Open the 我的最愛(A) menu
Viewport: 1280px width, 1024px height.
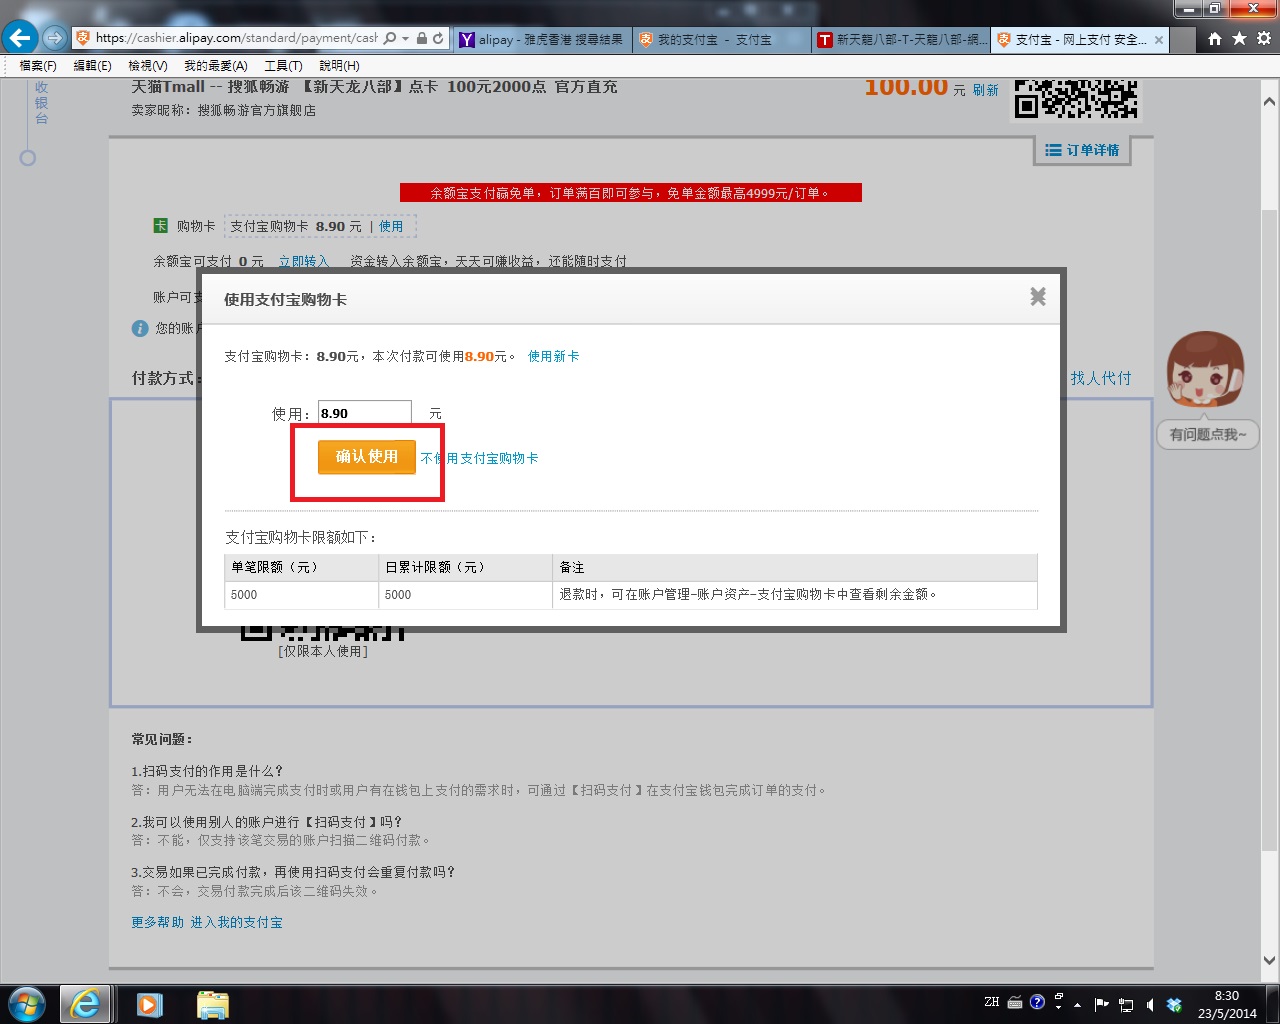click(215, 65)
